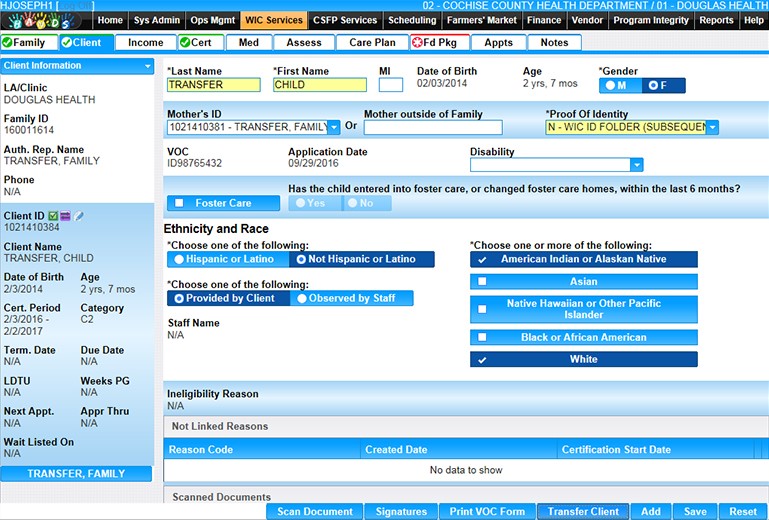Check the Foster Care checkbox
The width and height of the screenshot is (769, 520).
click(180, 203)
